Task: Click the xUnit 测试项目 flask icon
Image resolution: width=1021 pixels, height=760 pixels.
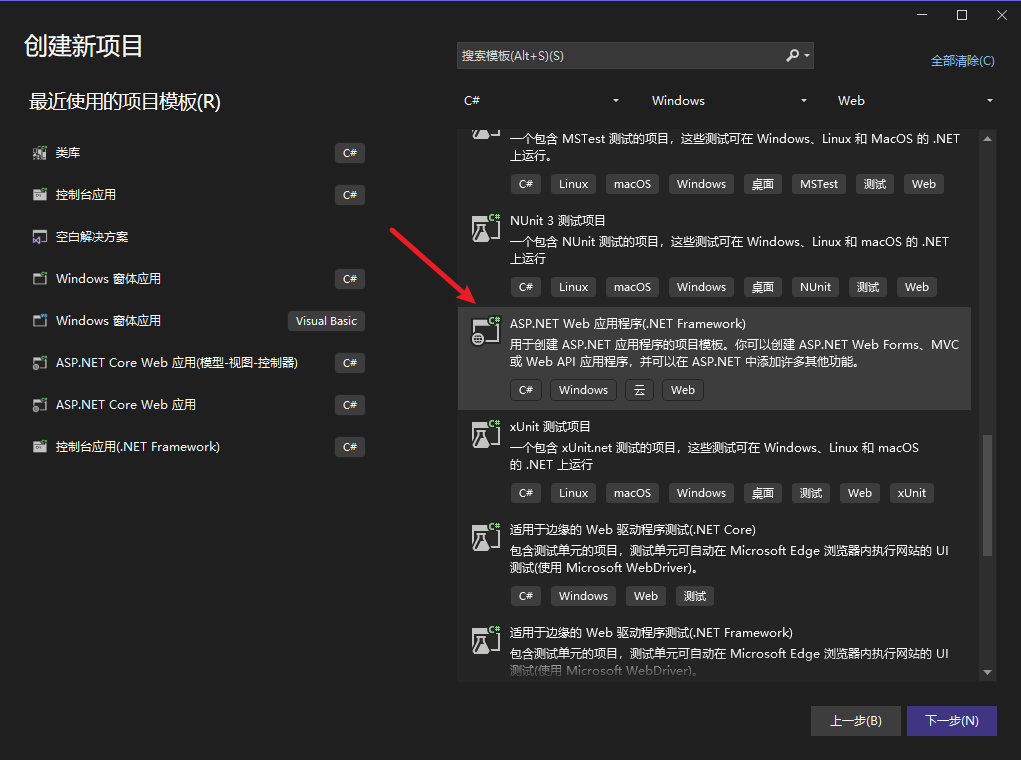Action: point(486,434)
